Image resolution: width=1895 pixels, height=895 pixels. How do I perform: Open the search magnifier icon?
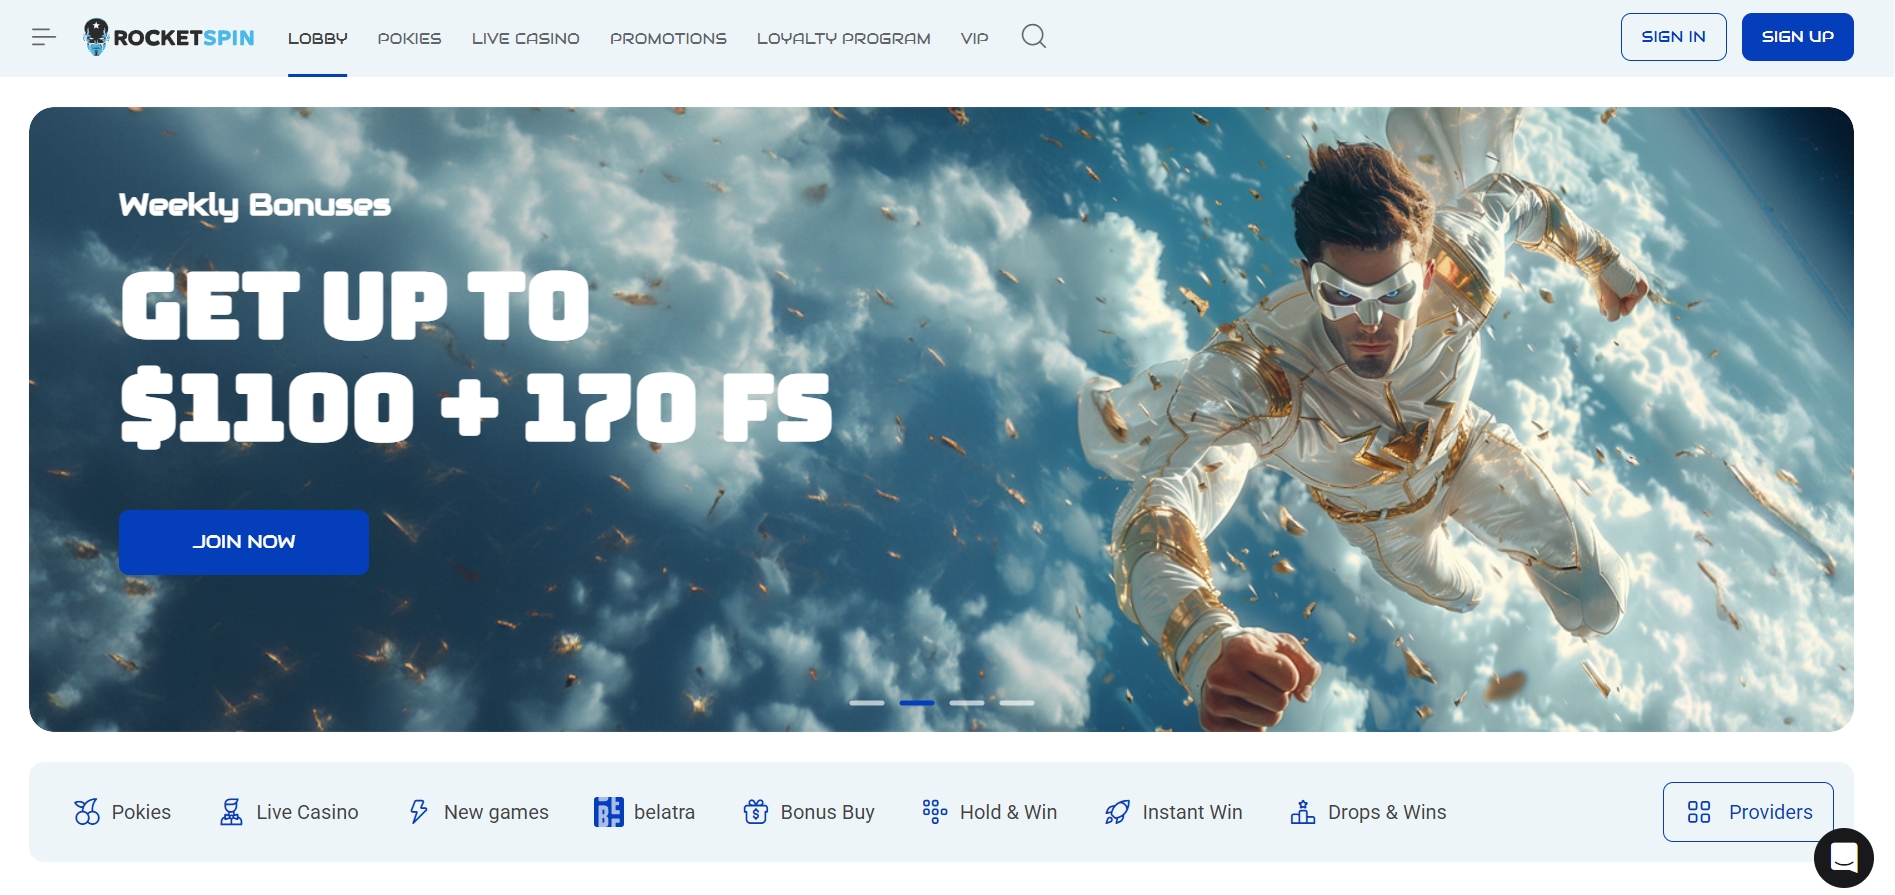pyautogui.click(x=1033, y=37)
